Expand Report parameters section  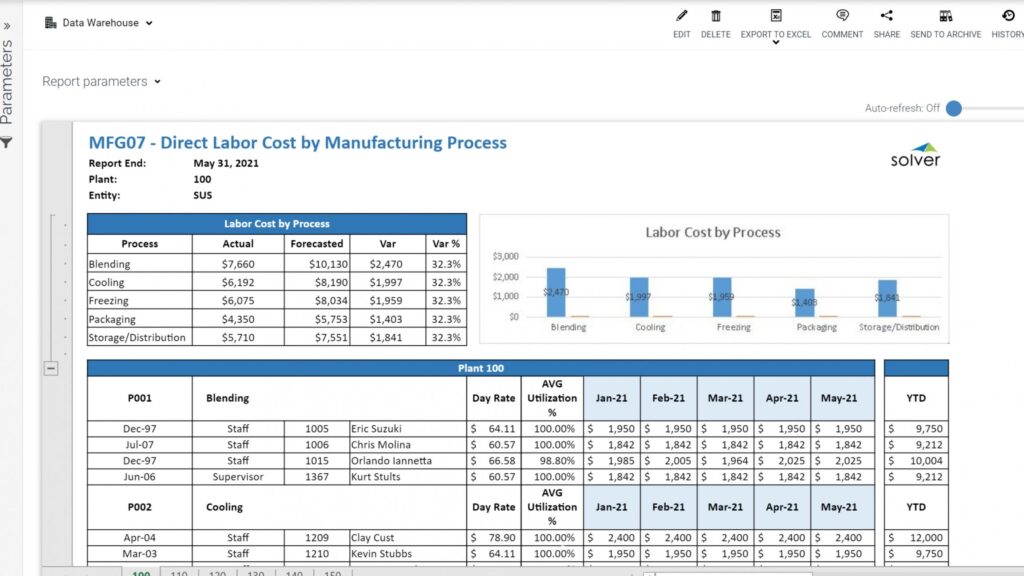click(x=101, y=82)
